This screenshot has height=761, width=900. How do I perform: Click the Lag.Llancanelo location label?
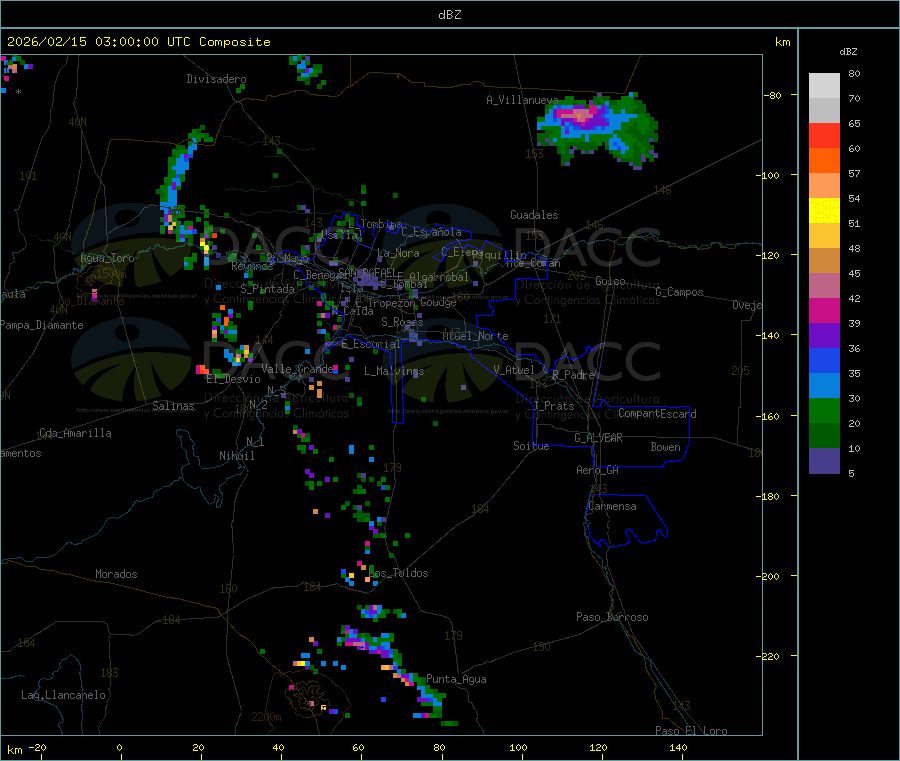coord(63,695)
